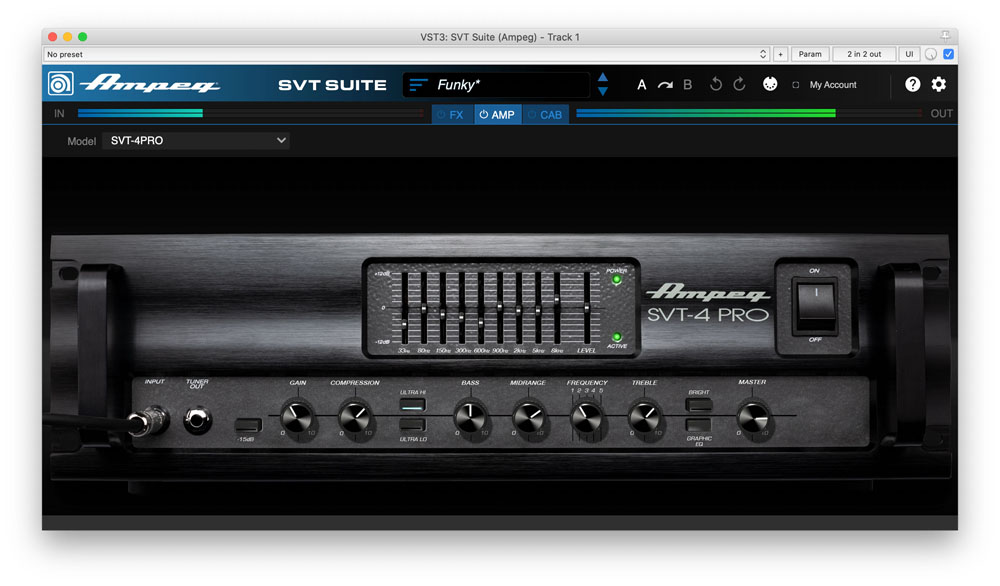Open the preset list icon beside Funky*
This screenshot has width=1000, height=586.
point(417,85)
